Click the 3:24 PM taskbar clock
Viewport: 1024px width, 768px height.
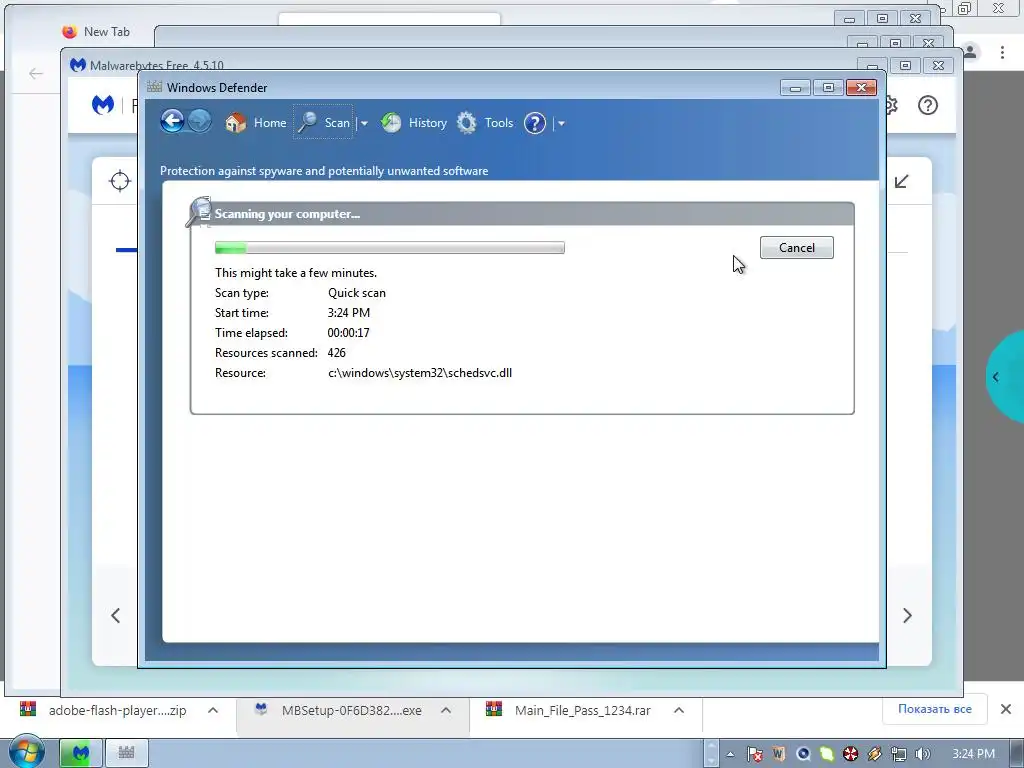point(973,754)
